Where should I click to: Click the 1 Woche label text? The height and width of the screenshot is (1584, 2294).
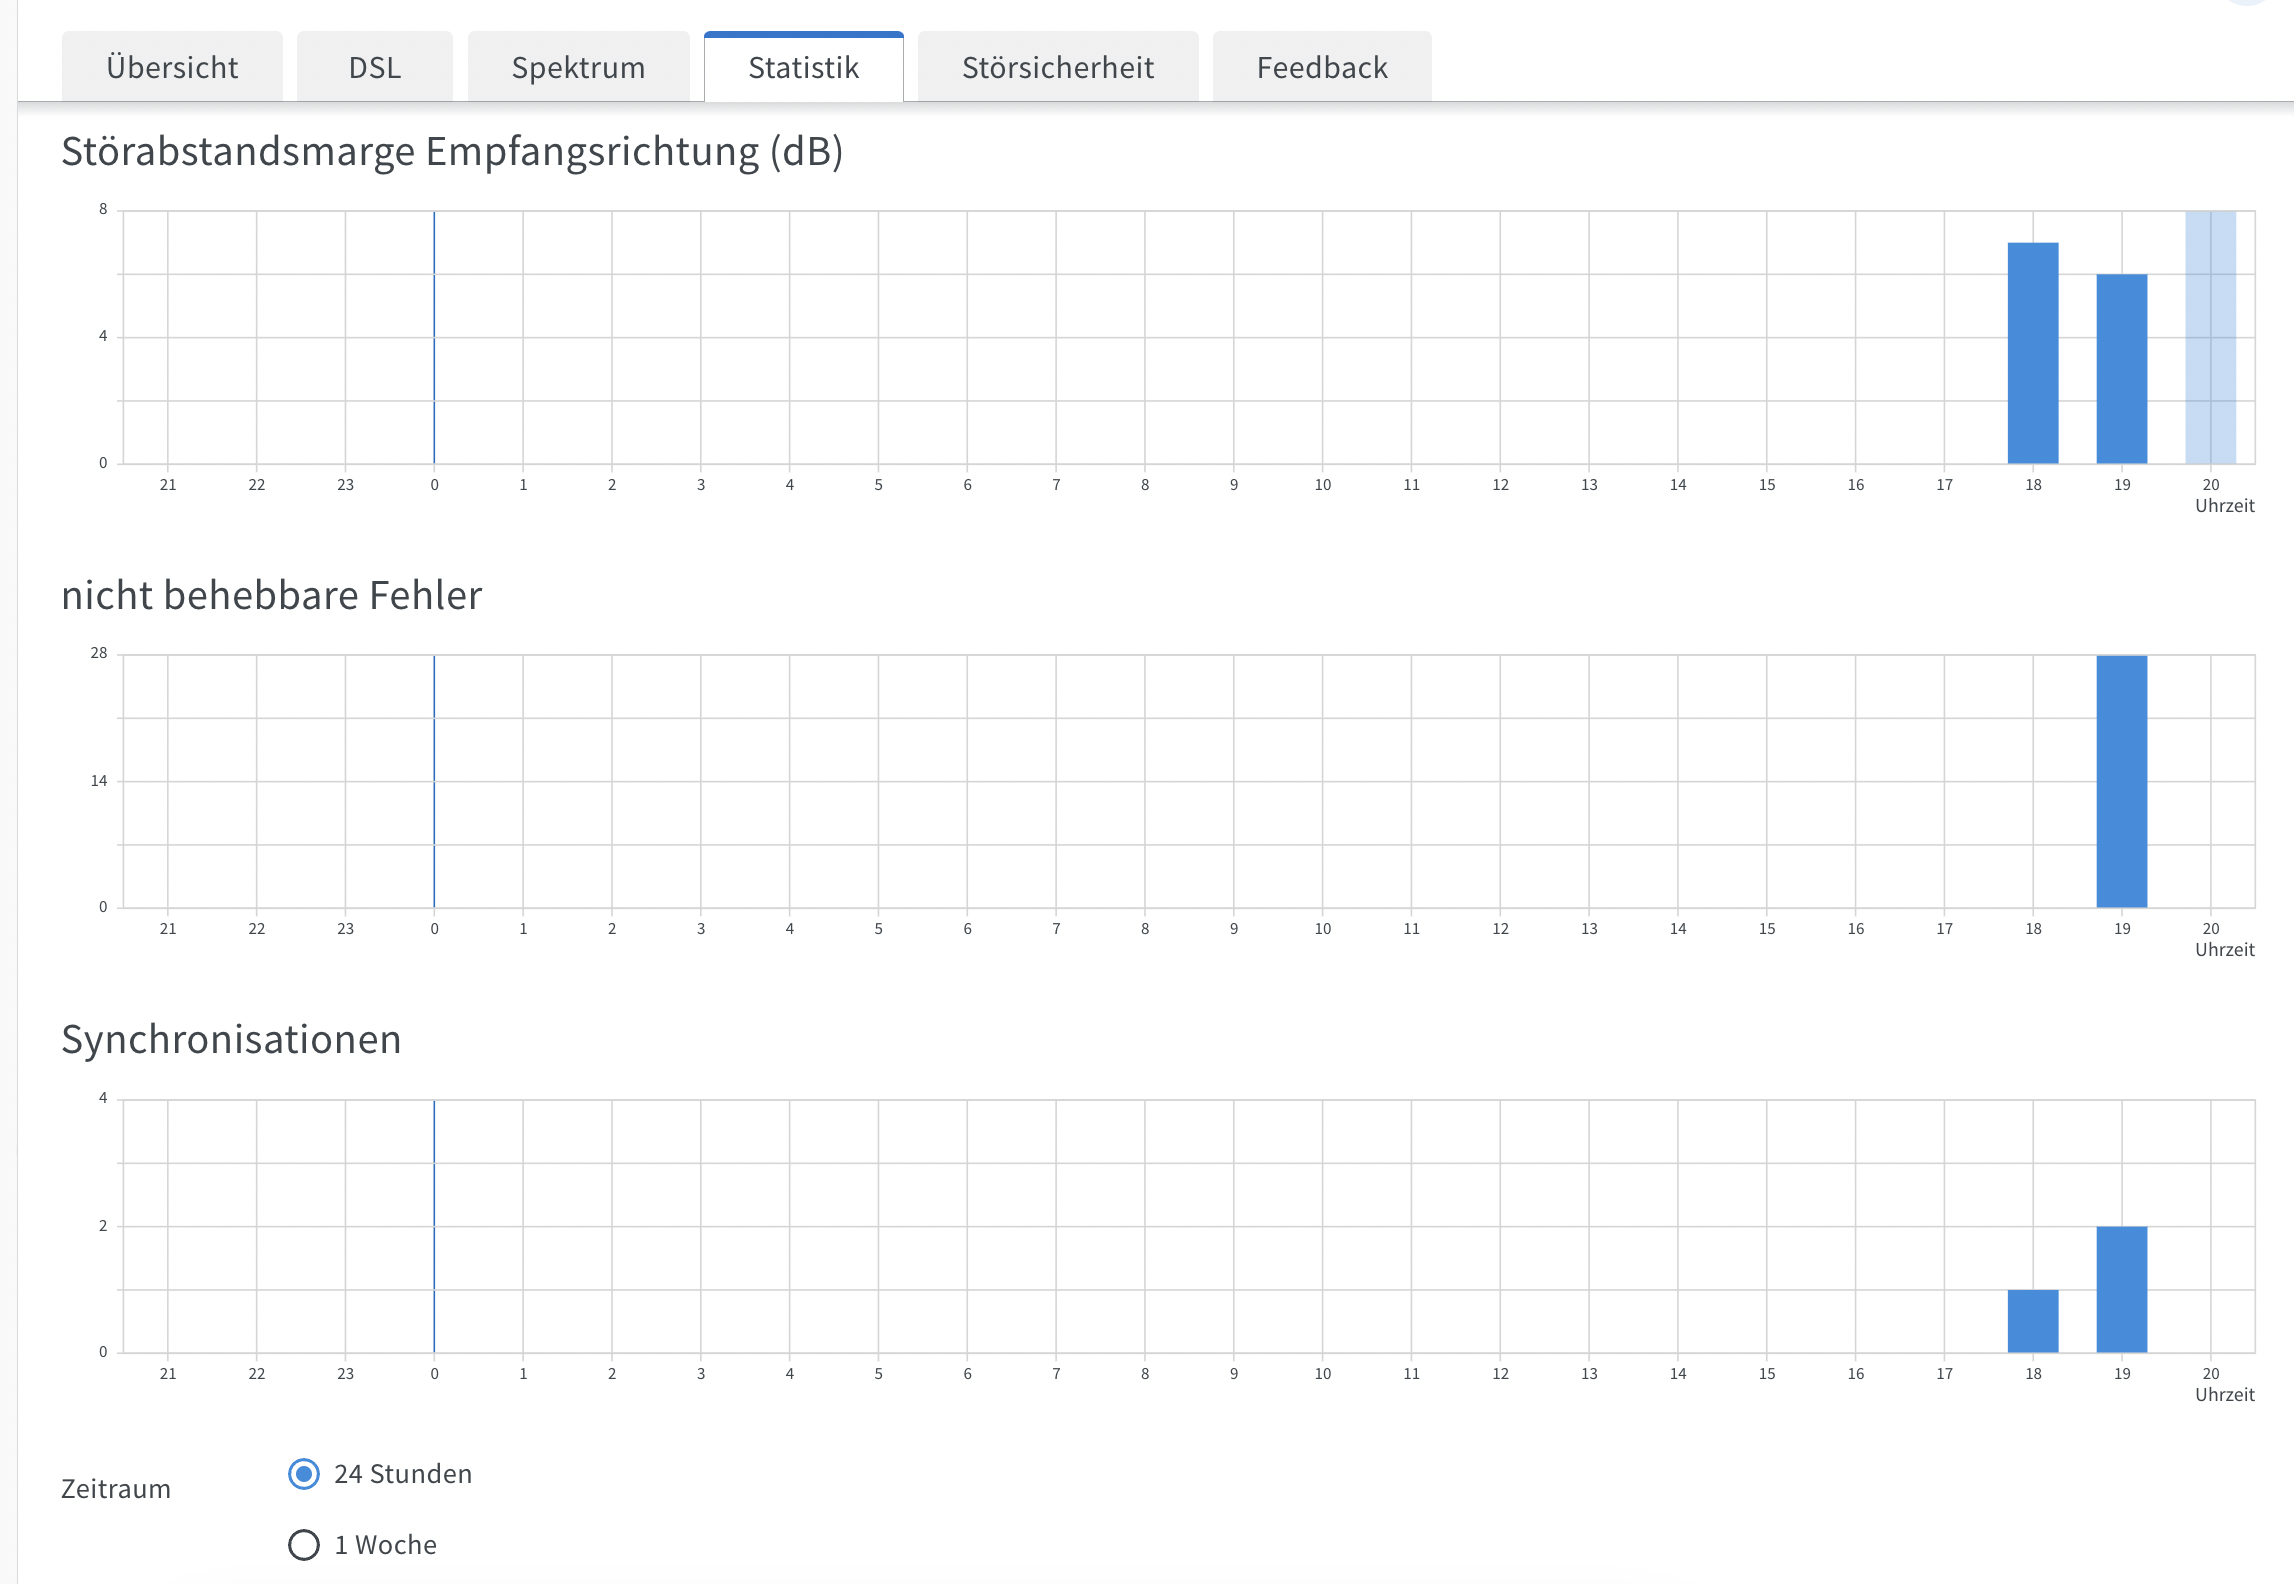pos(385,1545)
